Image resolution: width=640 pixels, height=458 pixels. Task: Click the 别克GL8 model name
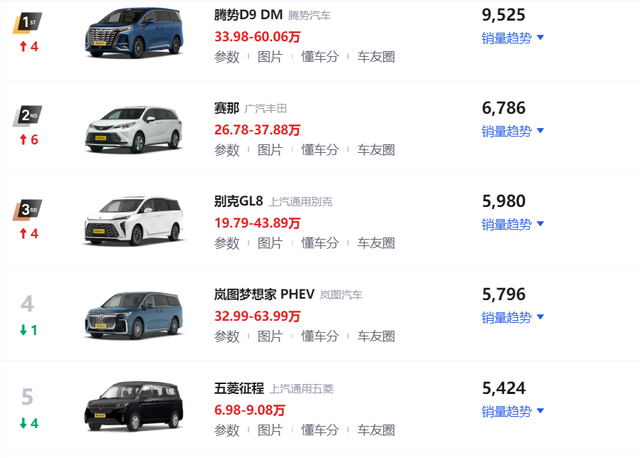[x=239, y=201]
